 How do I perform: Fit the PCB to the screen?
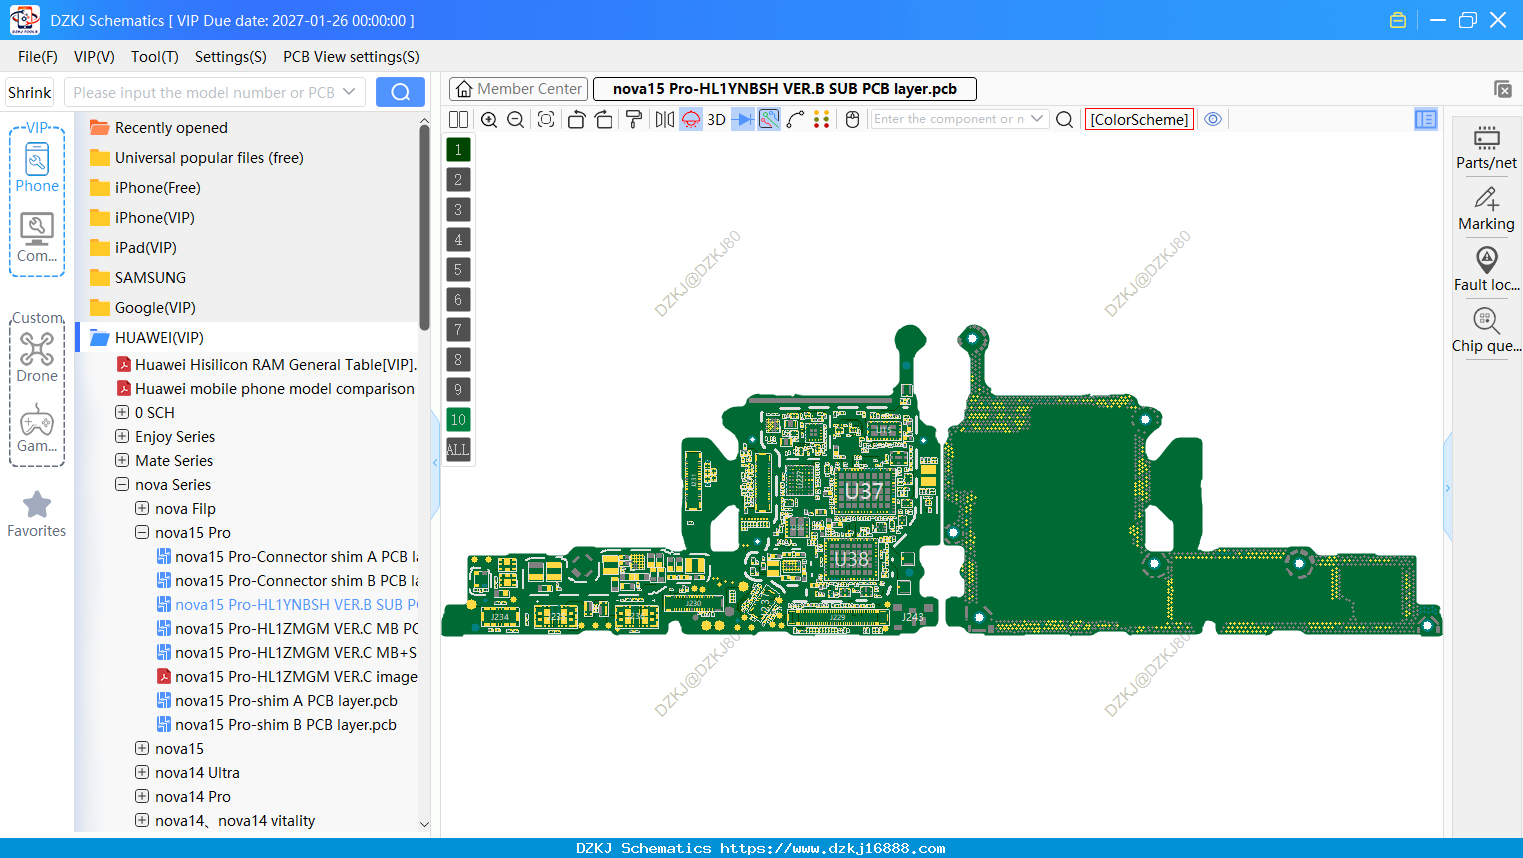(546, 119)
